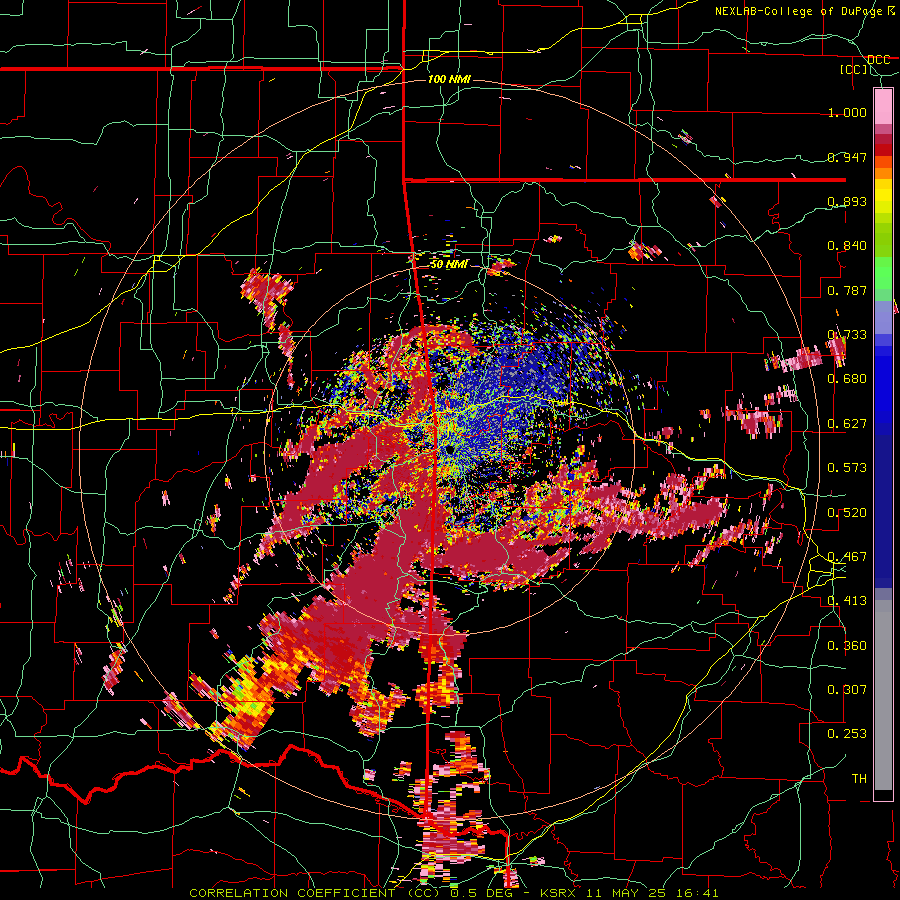Viewport: 900px width, 900px height.
Task: Click the 0.253 legend value
Action: 847,734
